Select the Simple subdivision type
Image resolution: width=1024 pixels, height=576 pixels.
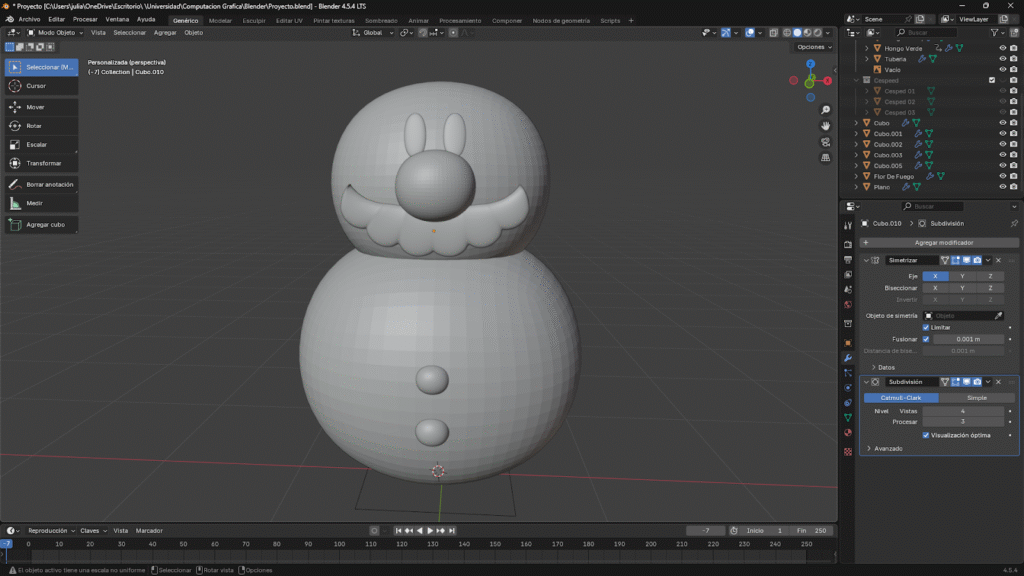click(x=976, y=397)
